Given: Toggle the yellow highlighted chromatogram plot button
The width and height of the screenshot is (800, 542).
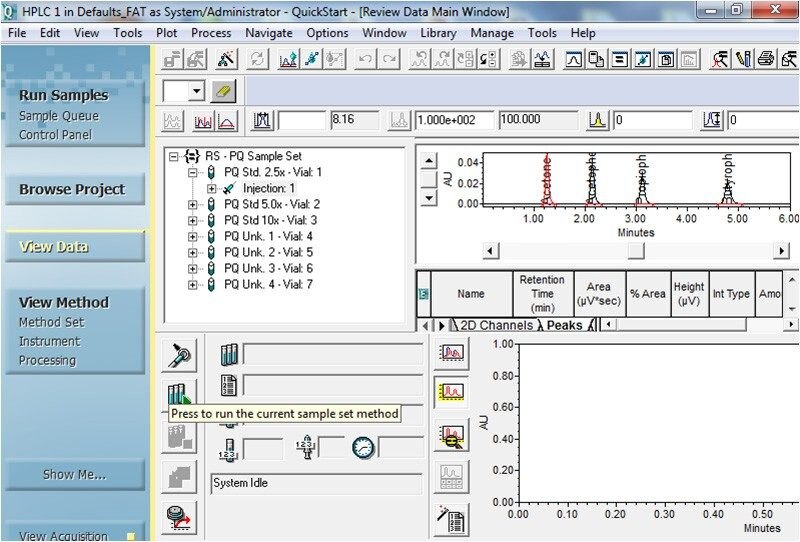Looking at the screenshot, I should 452,392.
